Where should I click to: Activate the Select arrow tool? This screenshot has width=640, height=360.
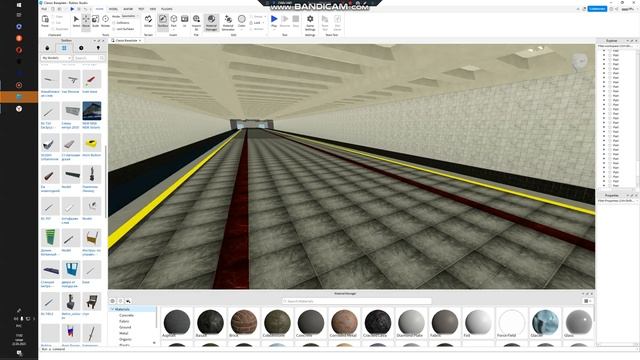tap(76, 21)
